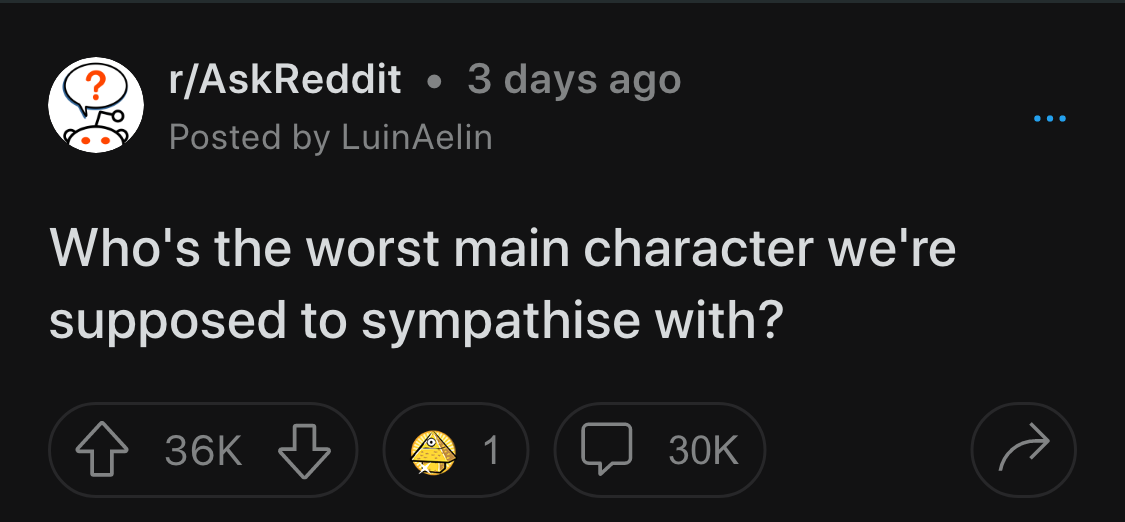
Task: Click the 36K vote score
Action: coord(203,451)
